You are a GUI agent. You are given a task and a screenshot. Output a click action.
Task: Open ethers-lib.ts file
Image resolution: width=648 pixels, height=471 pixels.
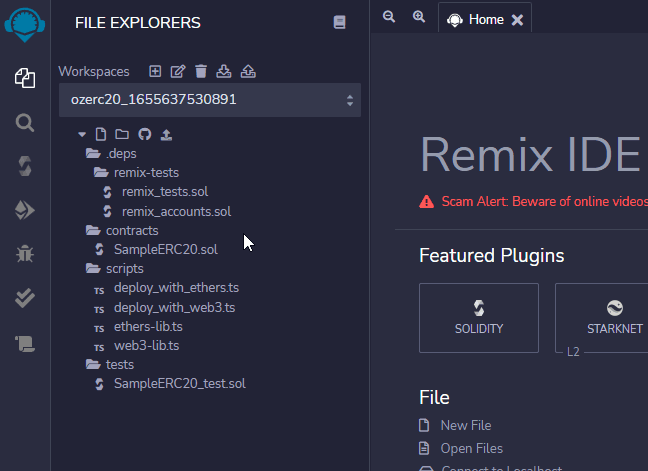(148, 326)
